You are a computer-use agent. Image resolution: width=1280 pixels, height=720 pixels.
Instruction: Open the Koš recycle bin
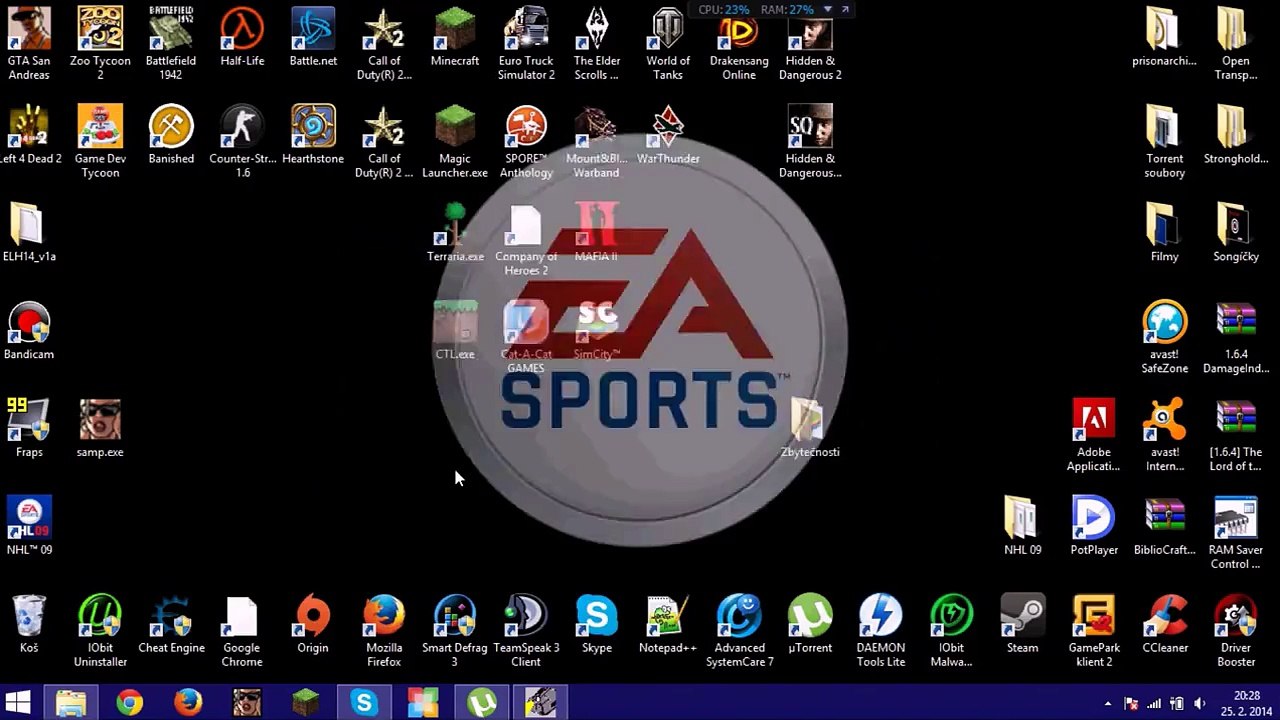pos(29,624)
